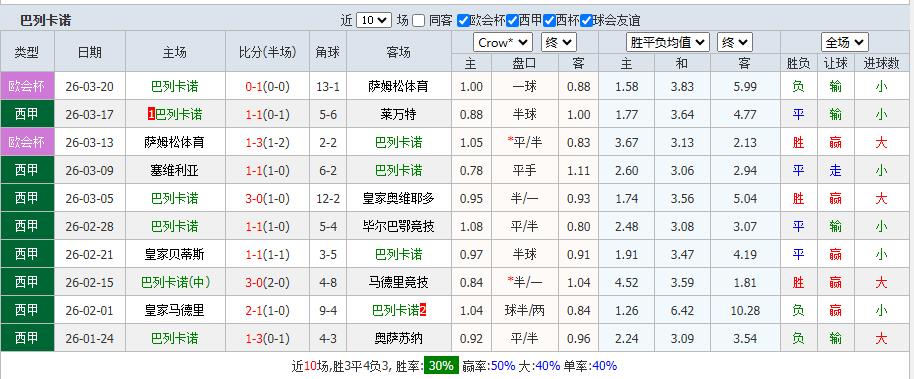This screenshot has height=379, width=914.
Task: Click the 赢率 50% value in summary
Action: pos(503,366)
